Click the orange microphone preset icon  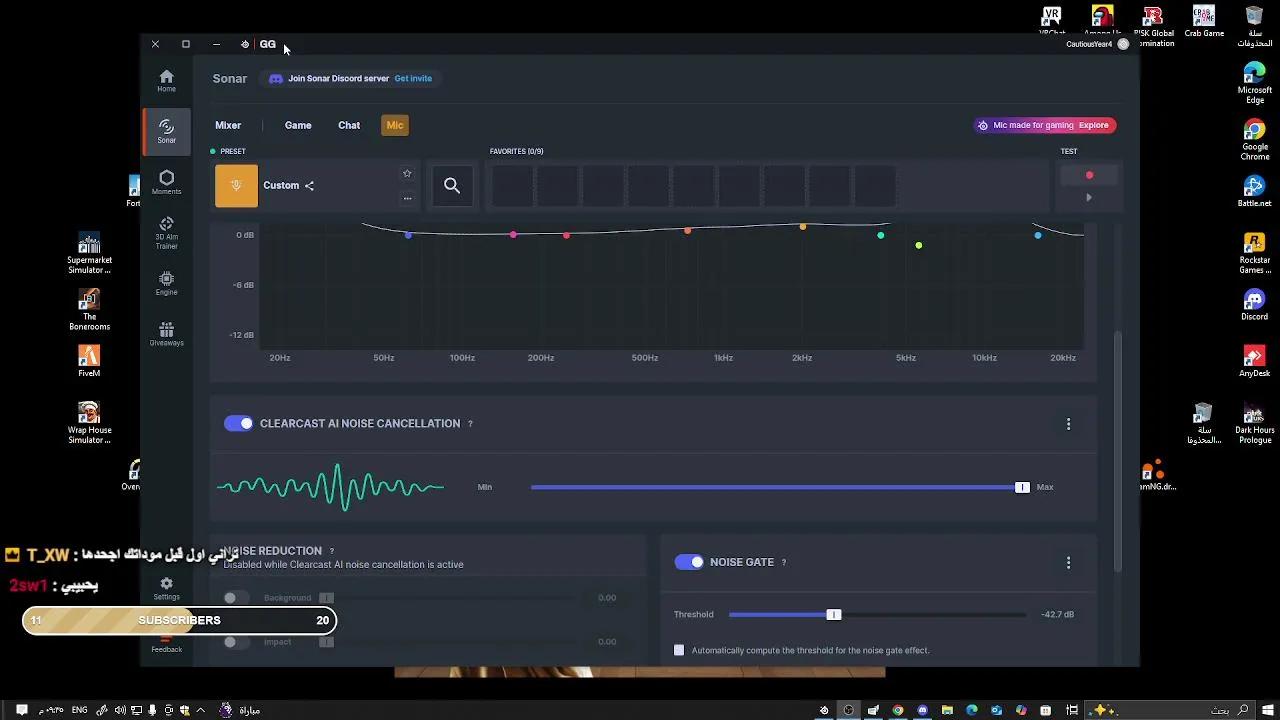click(x=236, y=186)
